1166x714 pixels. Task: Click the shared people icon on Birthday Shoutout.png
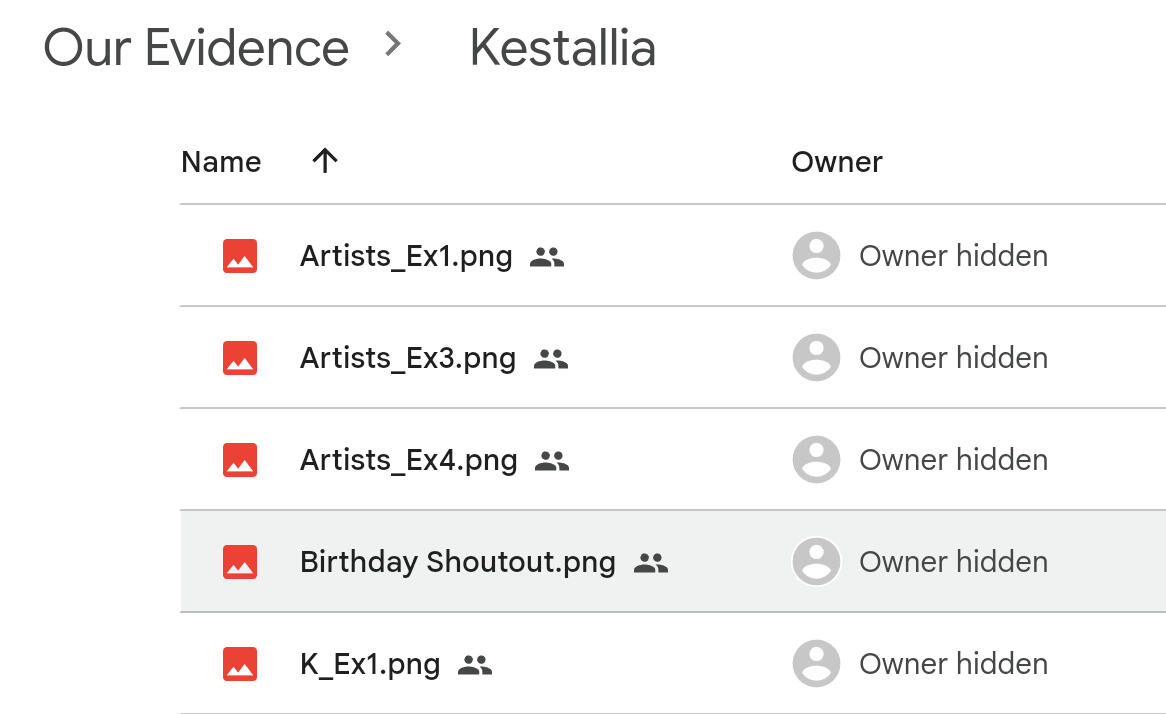coord(651,563)
